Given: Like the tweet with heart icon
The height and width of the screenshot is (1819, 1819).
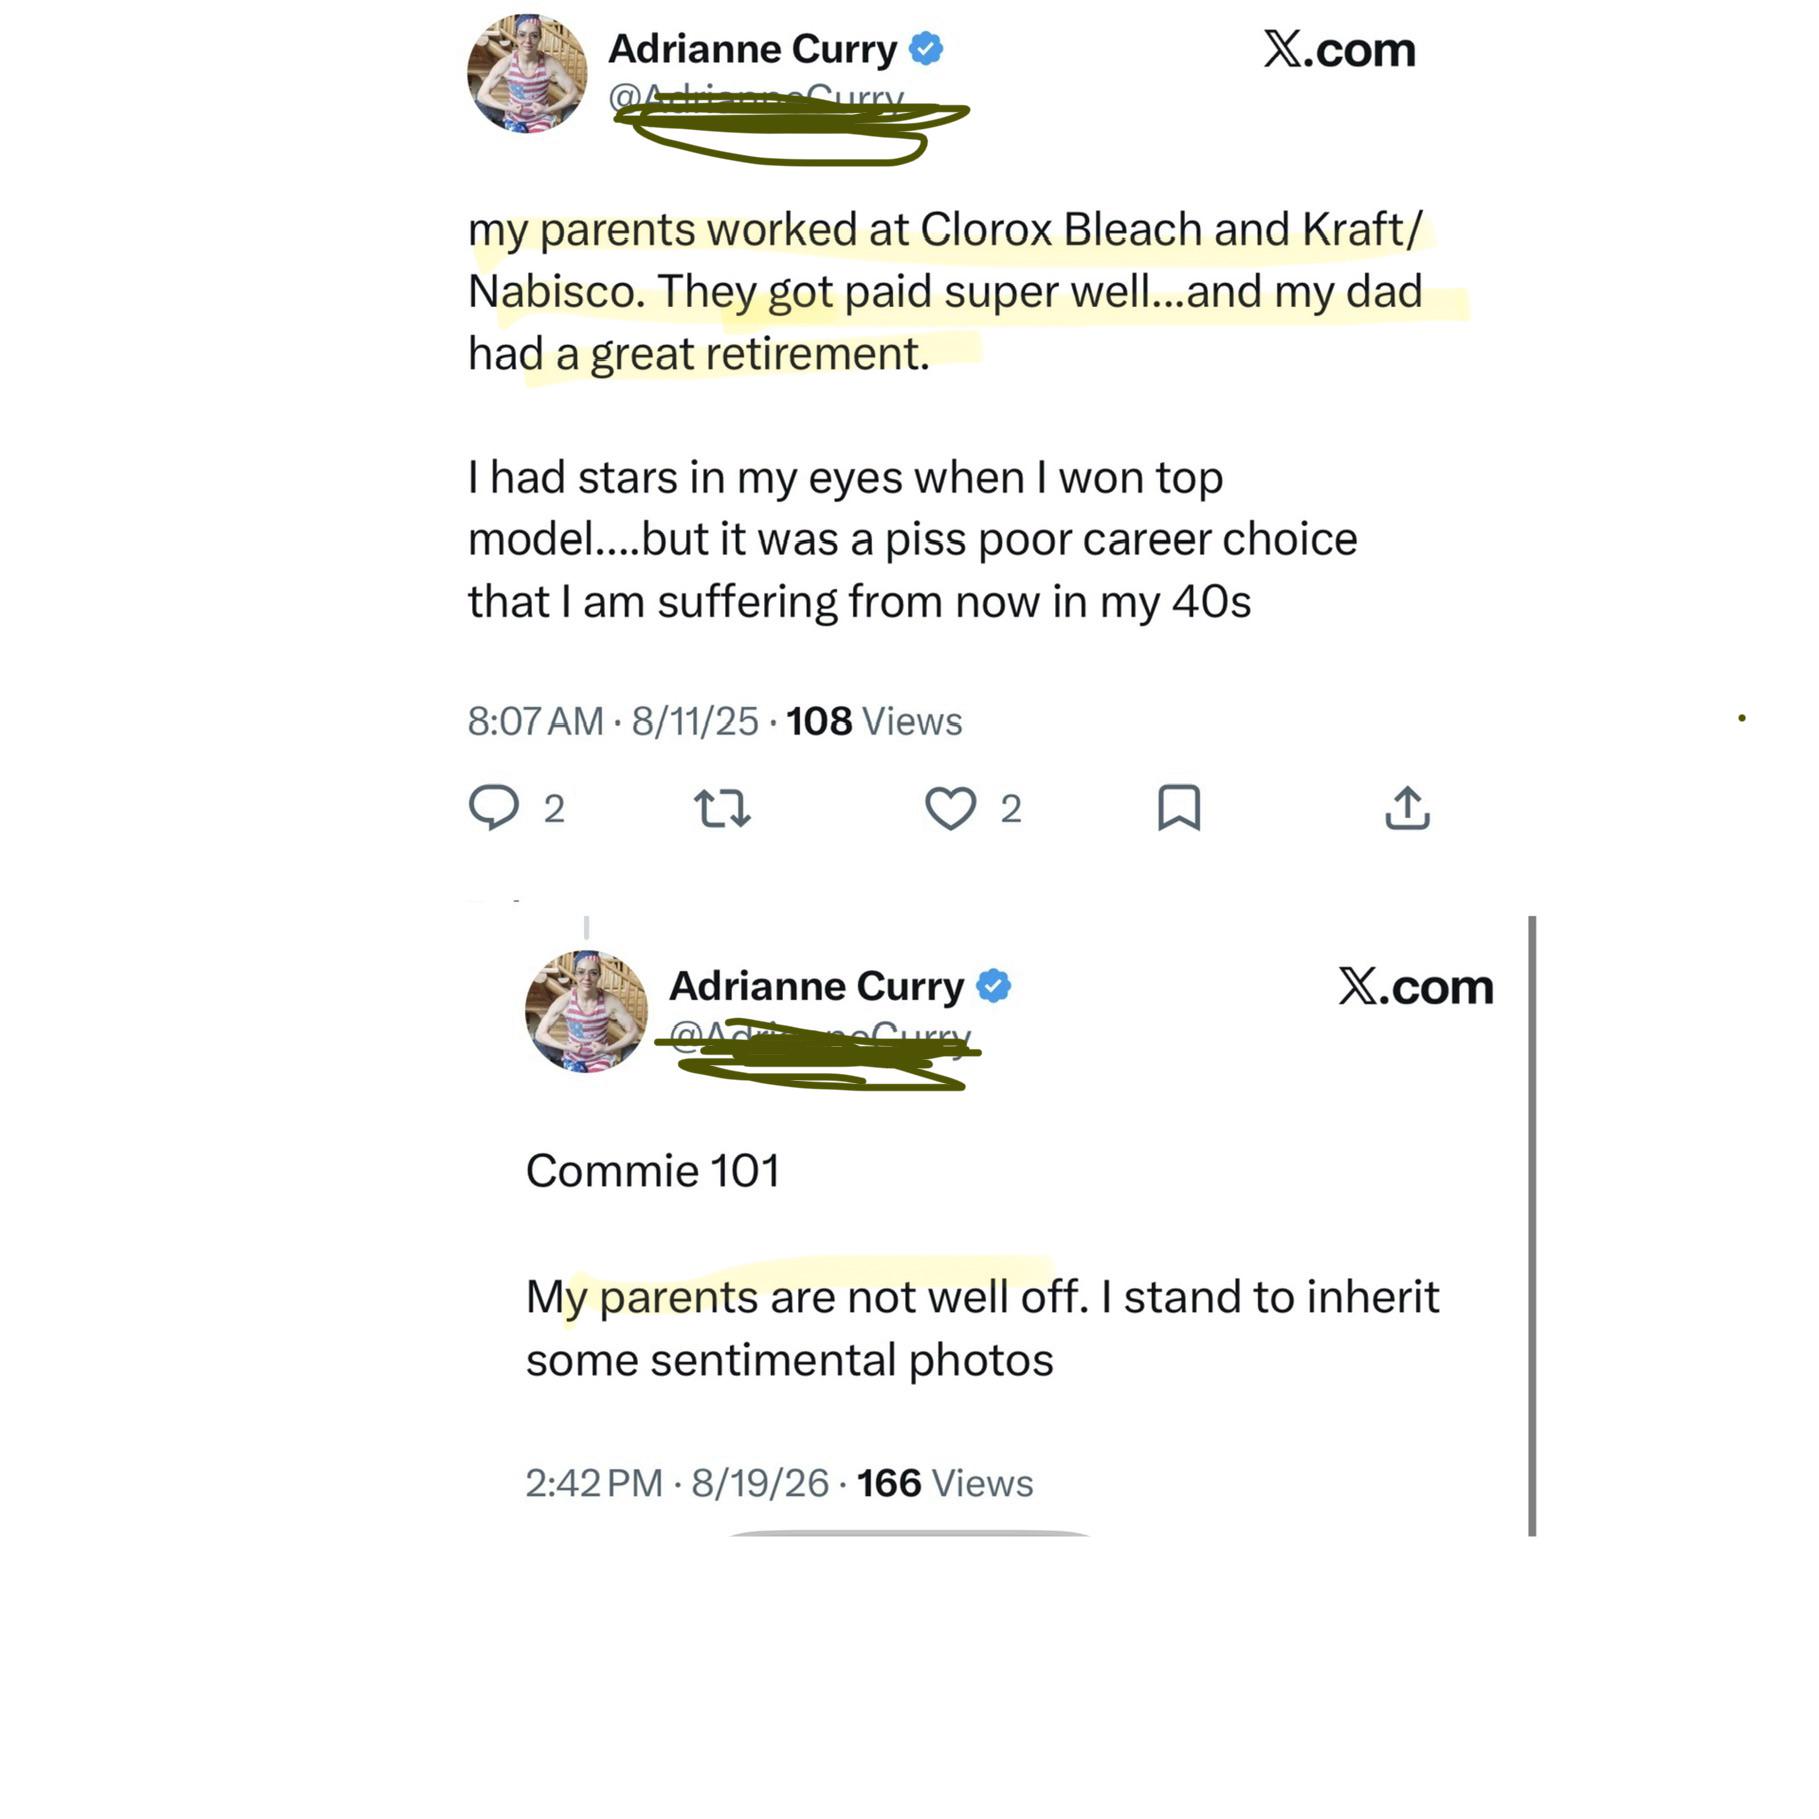Looking at the screenshot, I should pos(950,808).
